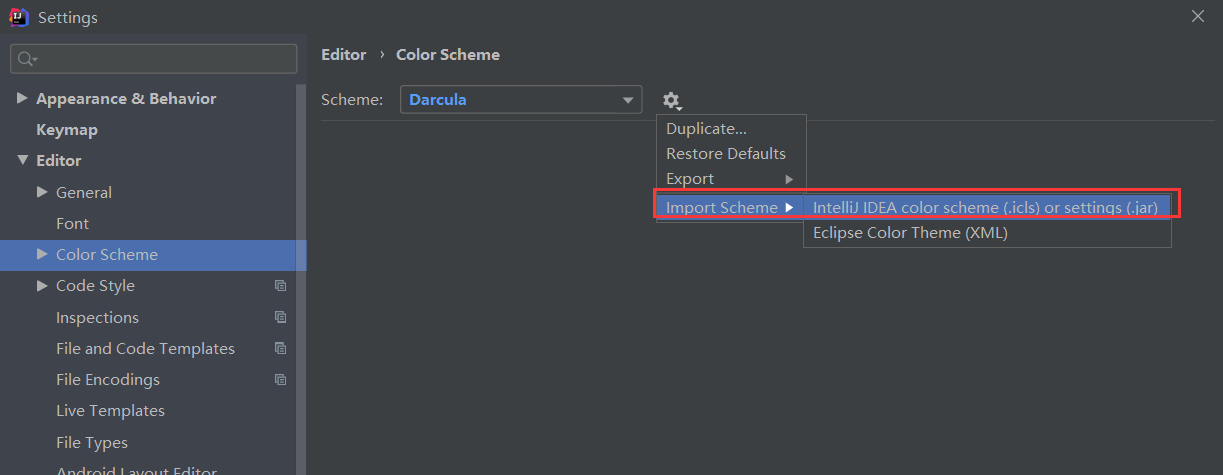Click the search magnifier icon in settings
This screenshot has height=475, width=1223.
(x=26, y=60)
